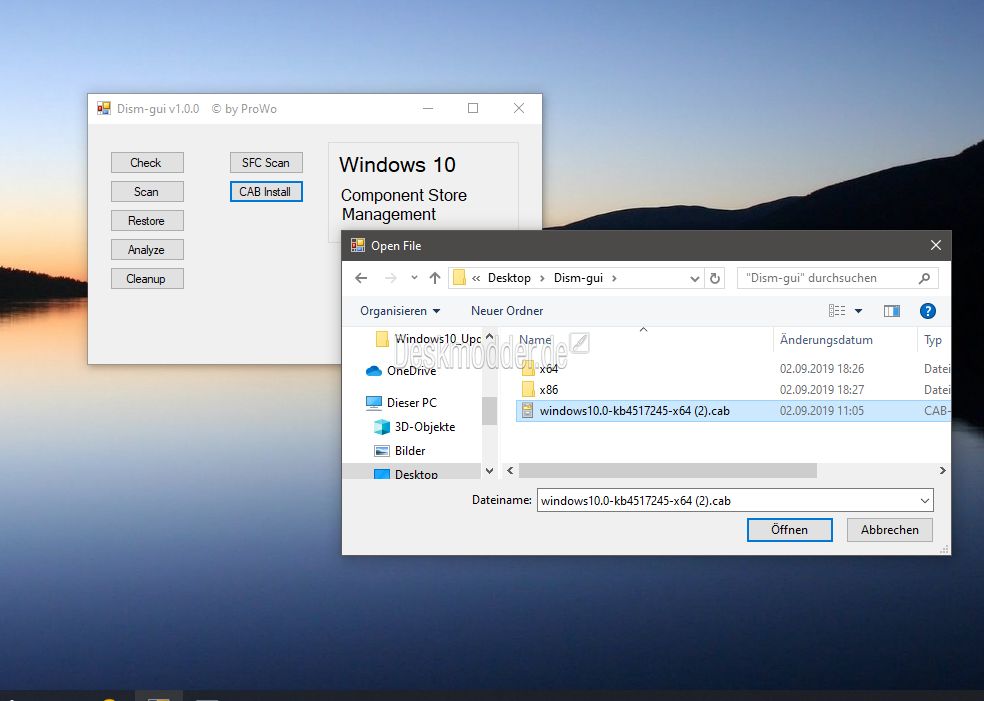Refresh the Dism-gui folder view

point(715,278)
